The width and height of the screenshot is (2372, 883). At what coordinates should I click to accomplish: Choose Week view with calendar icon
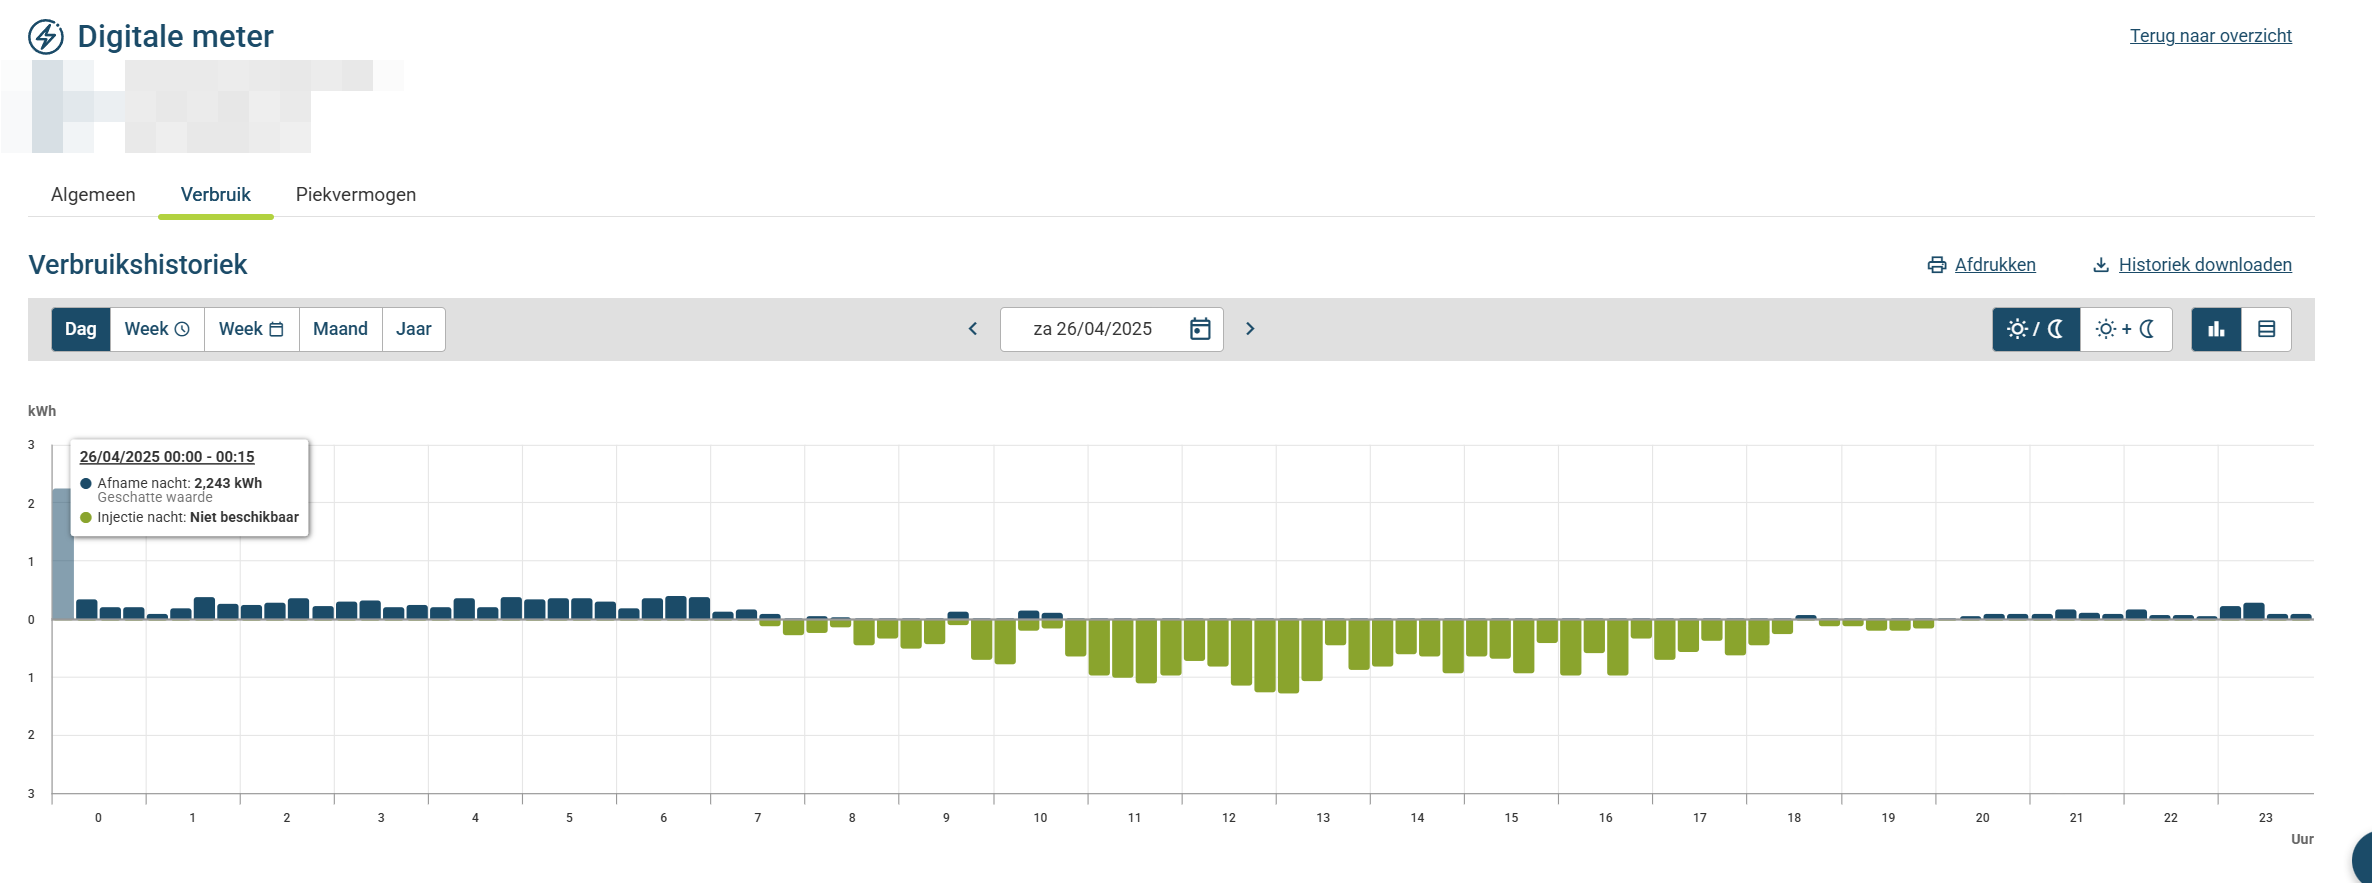click(251, 329)
